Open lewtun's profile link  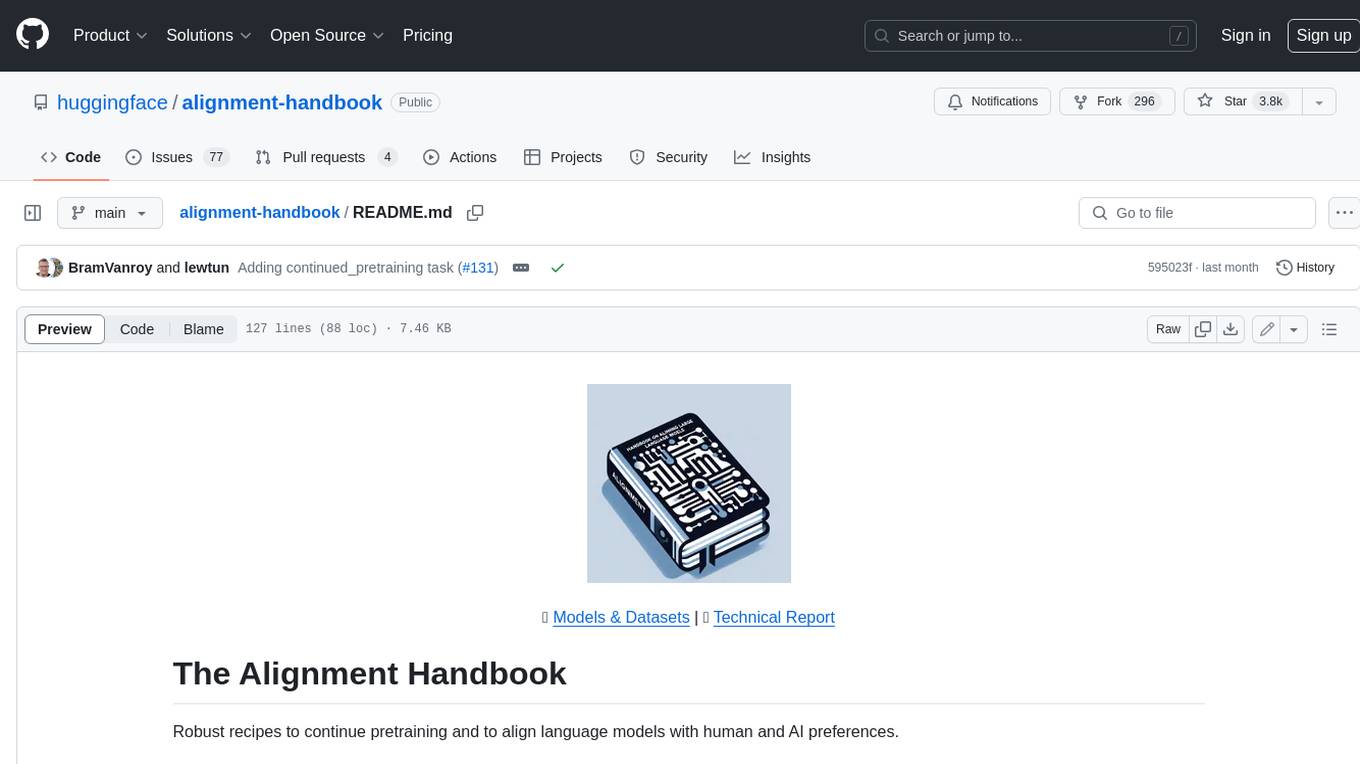(x=207, y=268)
